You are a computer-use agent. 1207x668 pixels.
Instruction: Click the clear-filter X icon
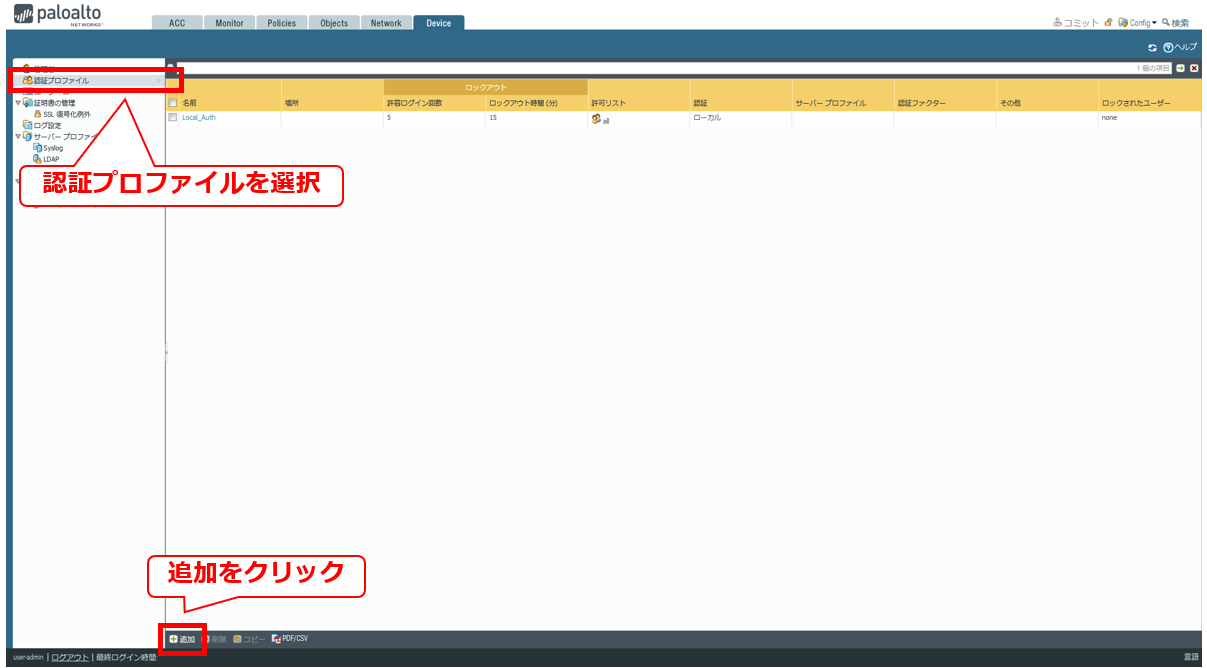pos(1194,68)
